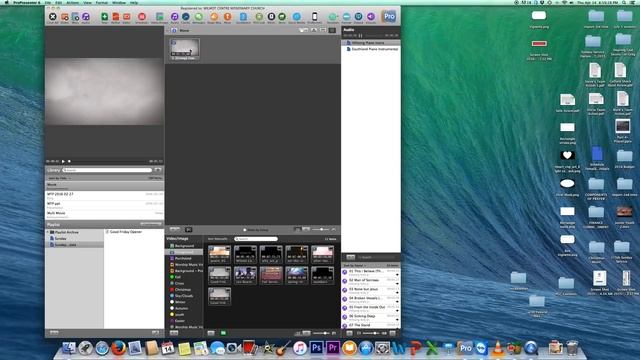This screenshot has width=640, height=360.
Task: Play song 03 None but Jesus icon
Action: click(x=345, y=290)
